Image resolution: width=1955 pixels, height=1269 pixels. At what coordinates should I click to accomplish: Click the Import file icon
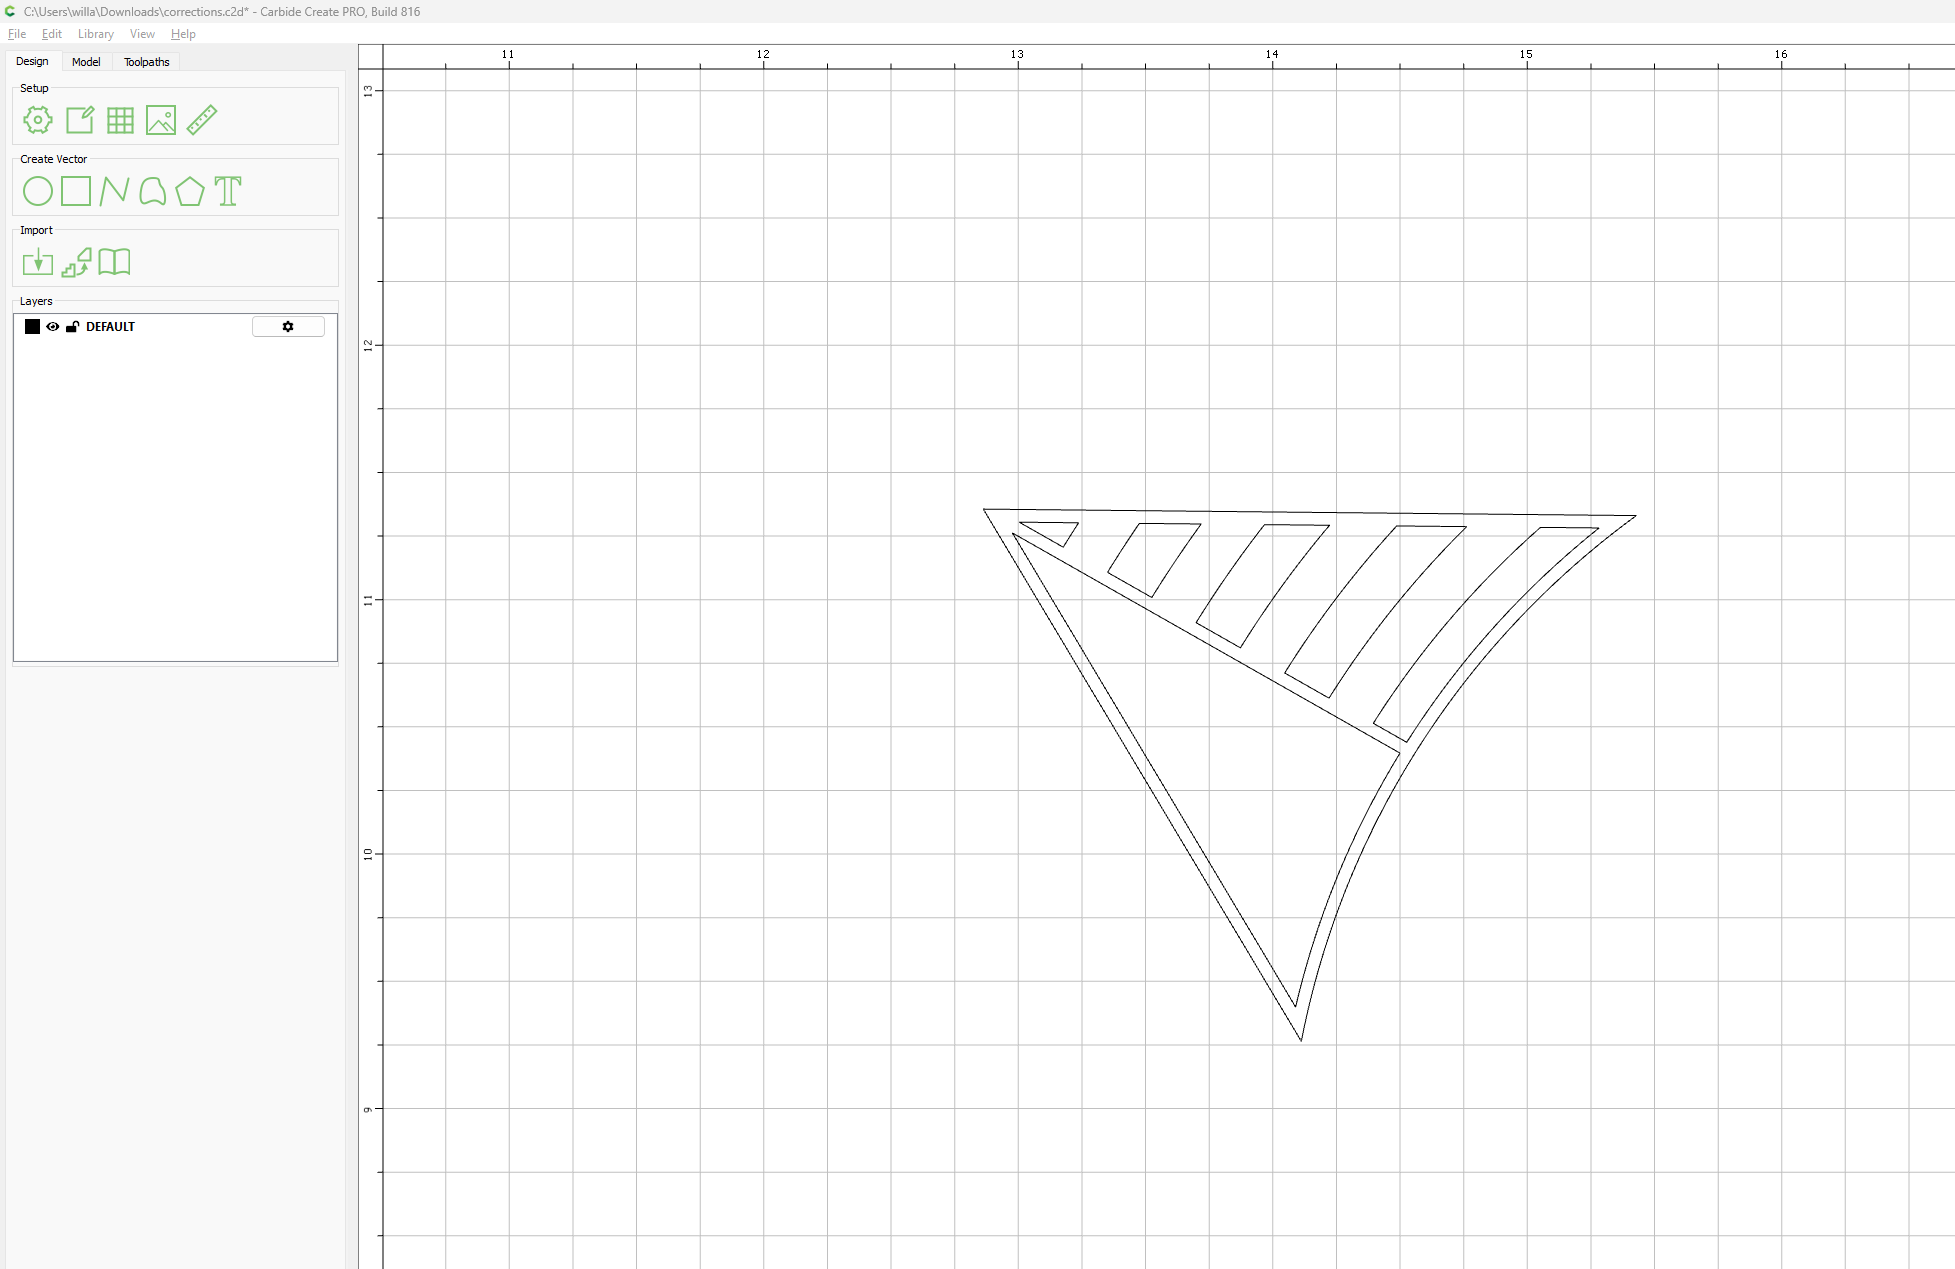tap(38, 262)
